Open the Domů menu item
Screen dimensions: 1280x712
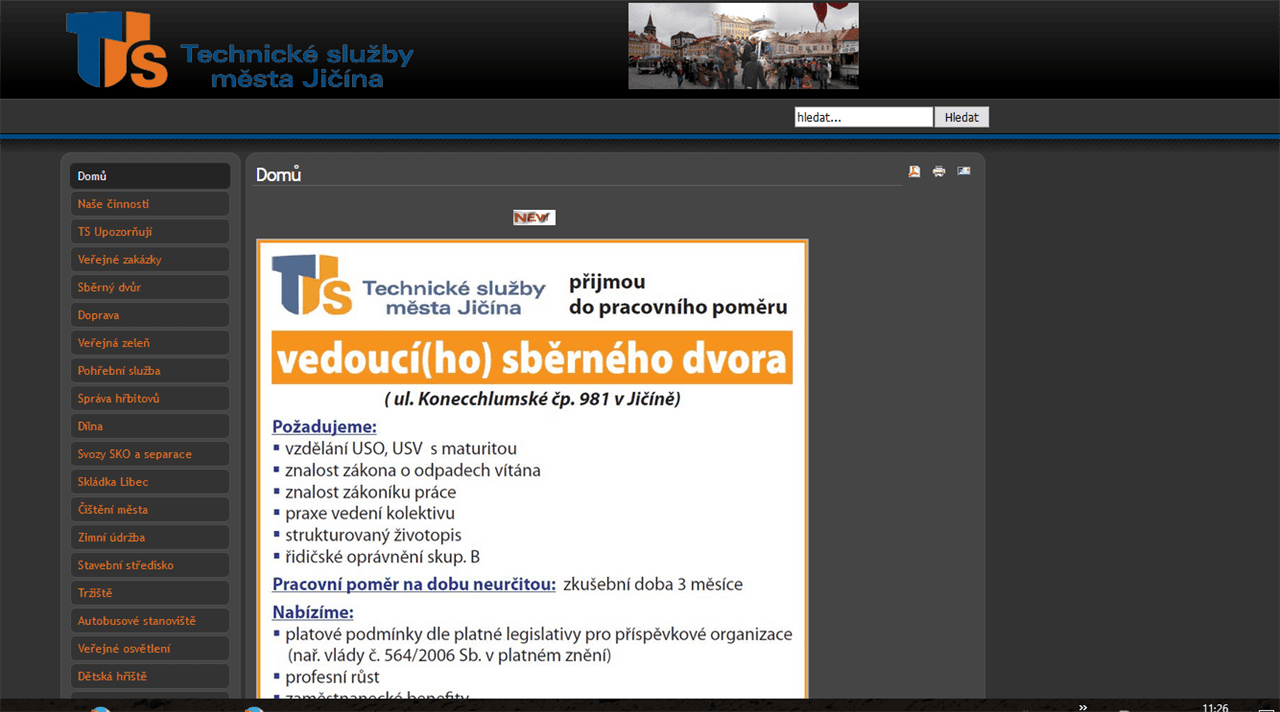[150, 176]
